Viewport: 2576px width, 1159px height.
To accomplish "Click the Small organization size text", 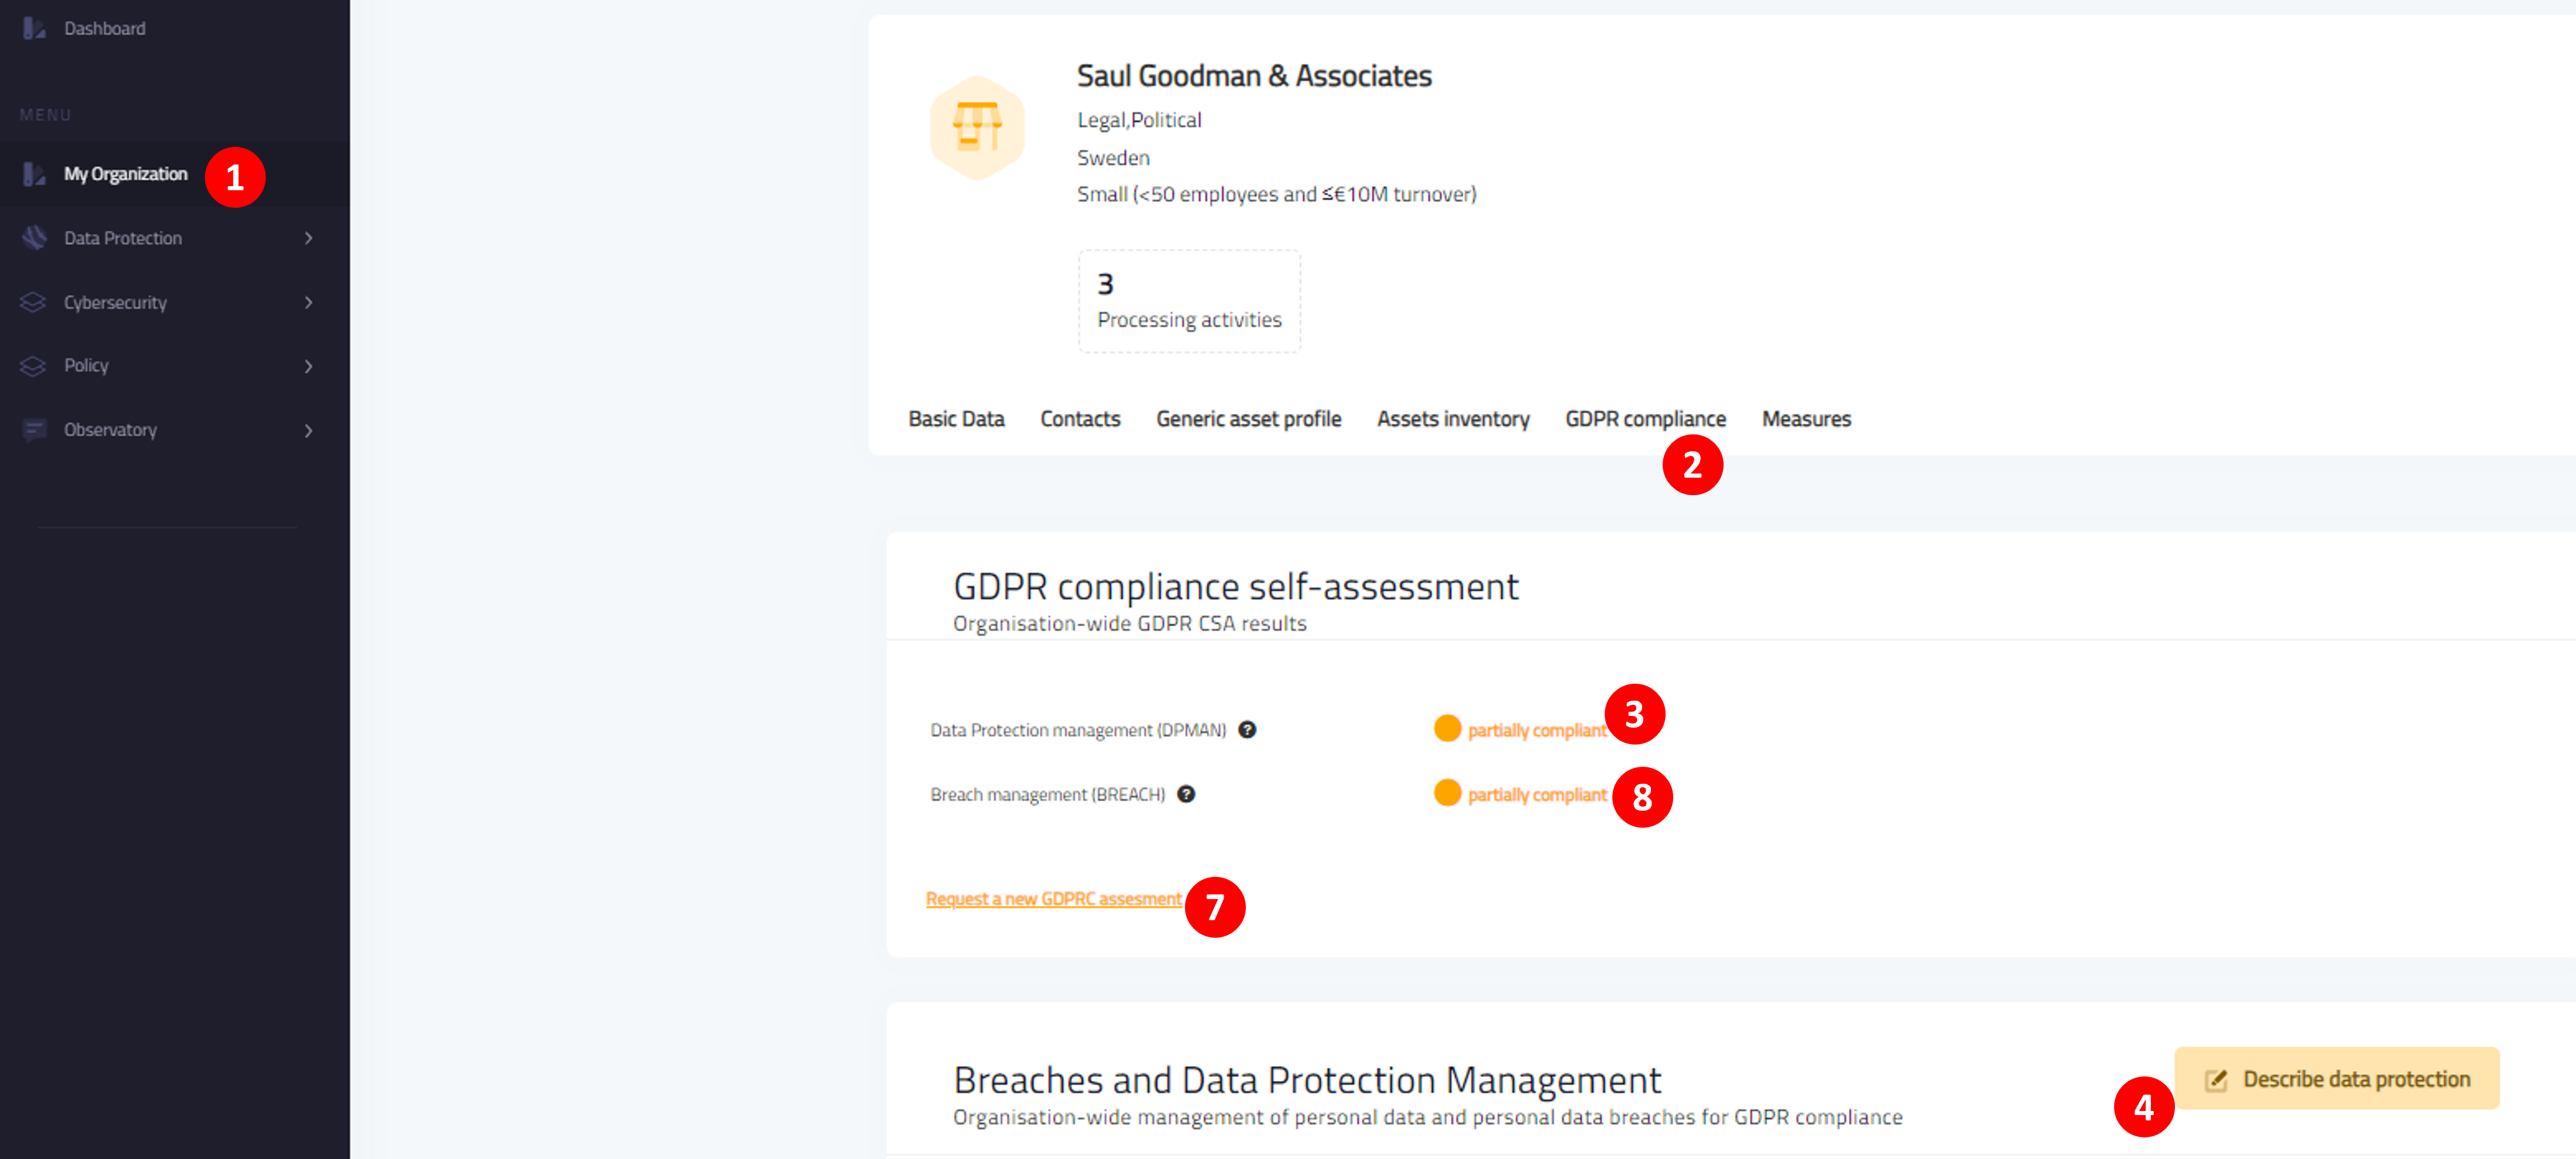I will (x=1276, y=194).
